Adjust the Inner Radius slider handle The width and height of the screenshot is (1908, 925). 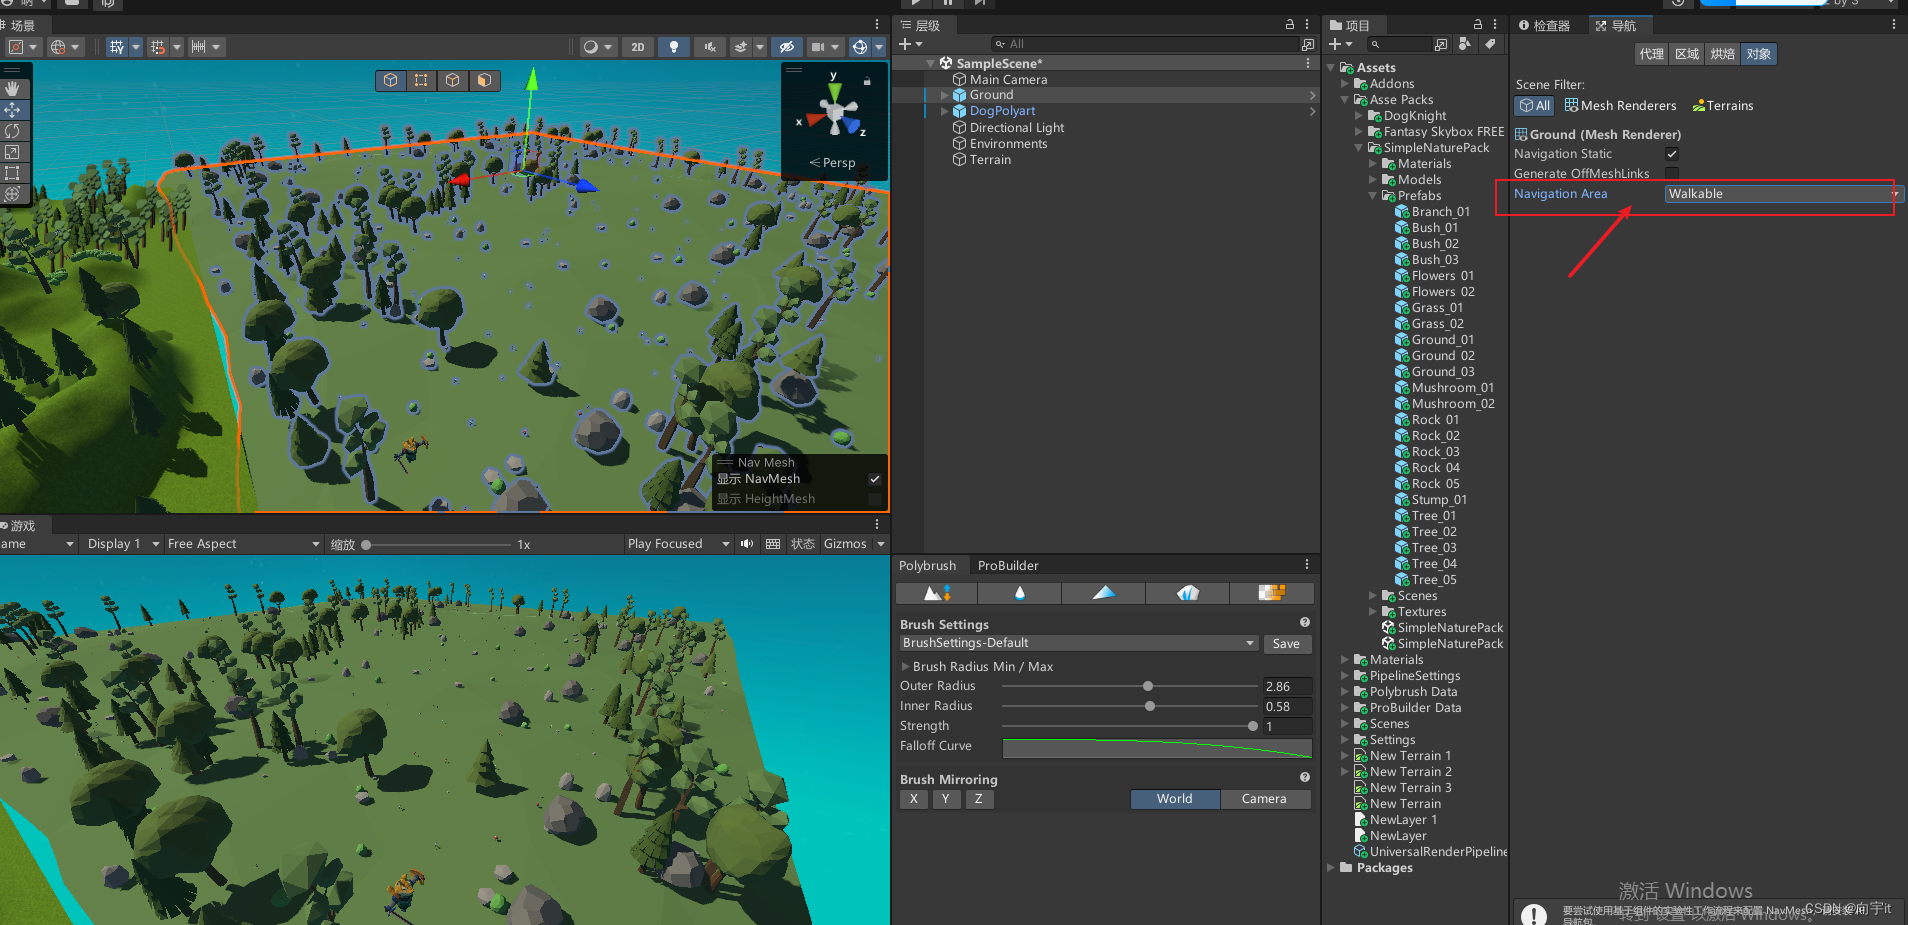pos(1150,706)
